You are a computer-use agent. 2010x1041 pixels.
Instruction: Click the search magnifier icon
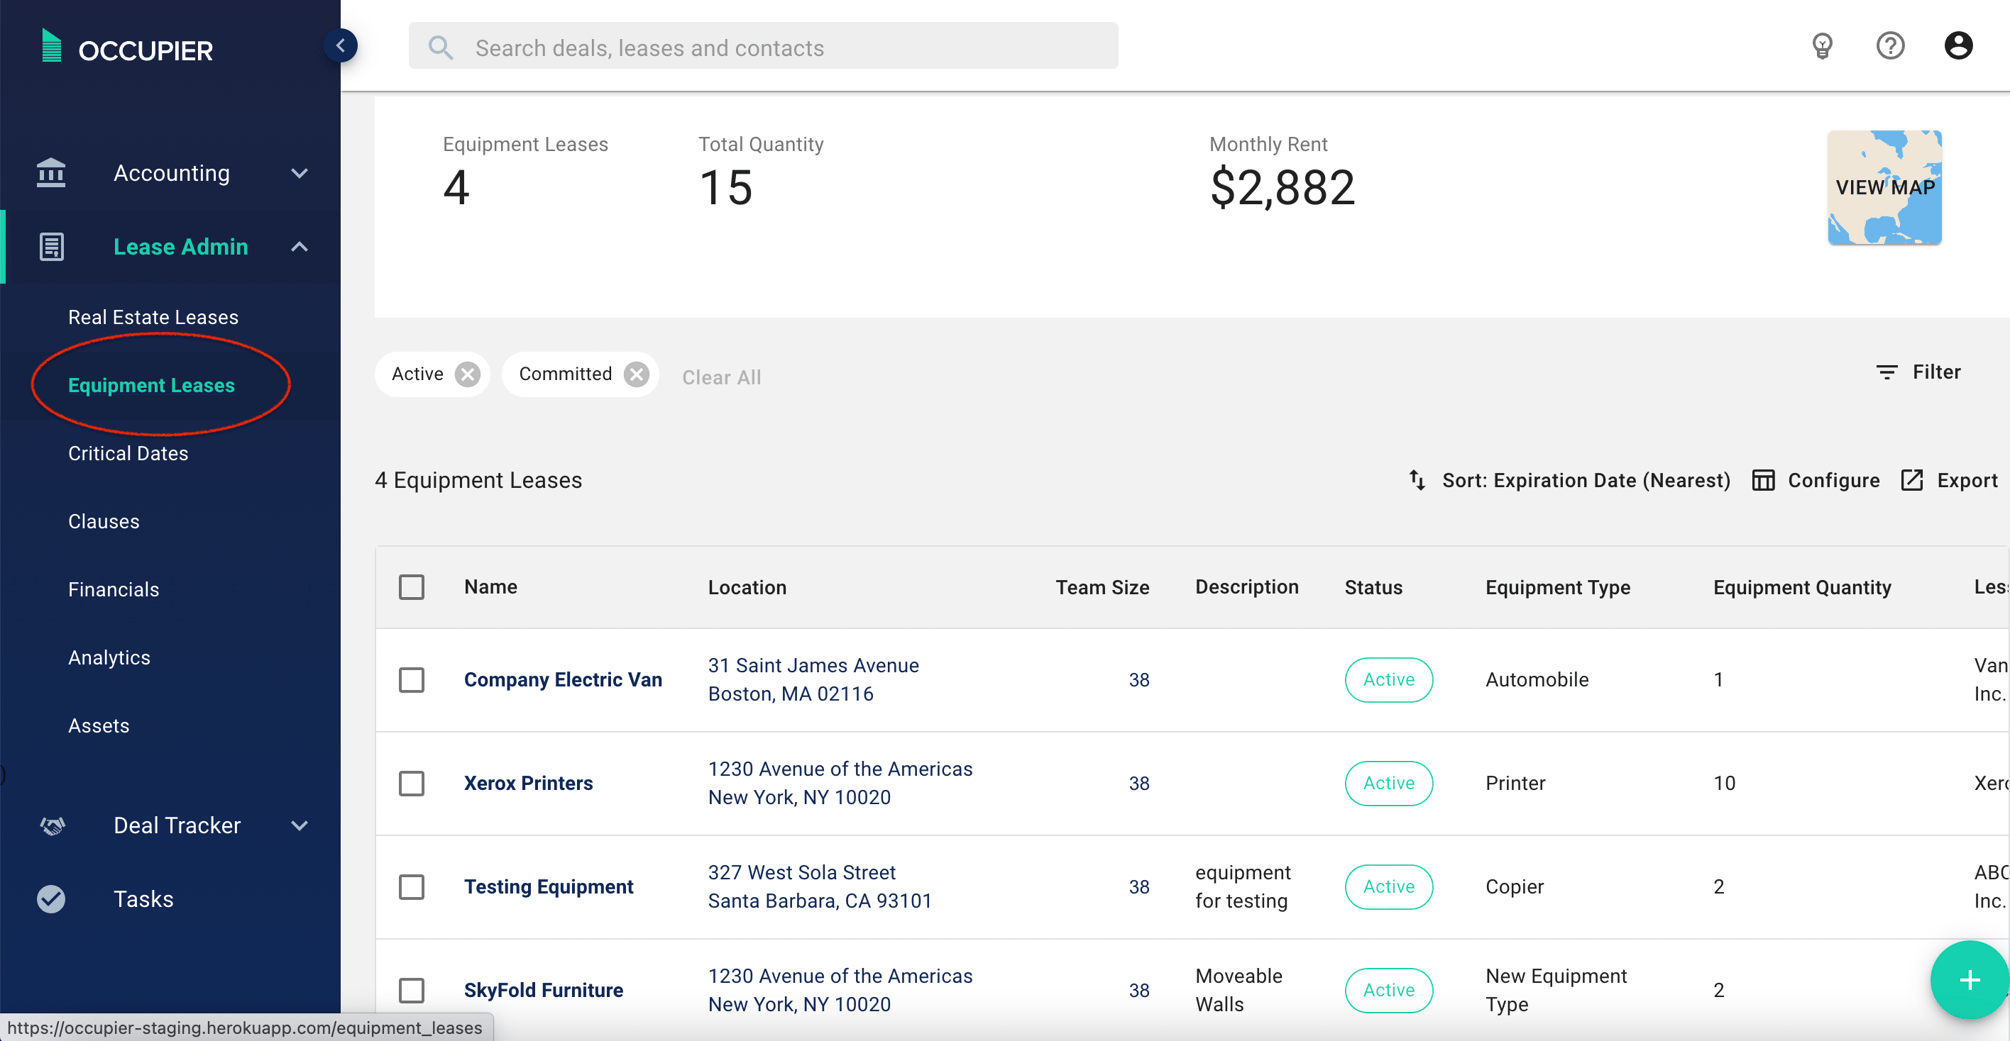(x=440, y=47)
